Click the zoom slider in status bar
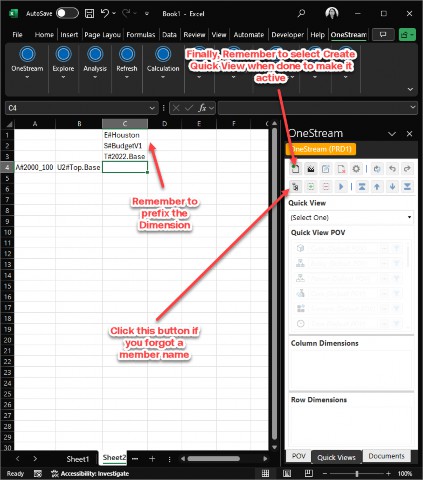 [x=357, y=473]
